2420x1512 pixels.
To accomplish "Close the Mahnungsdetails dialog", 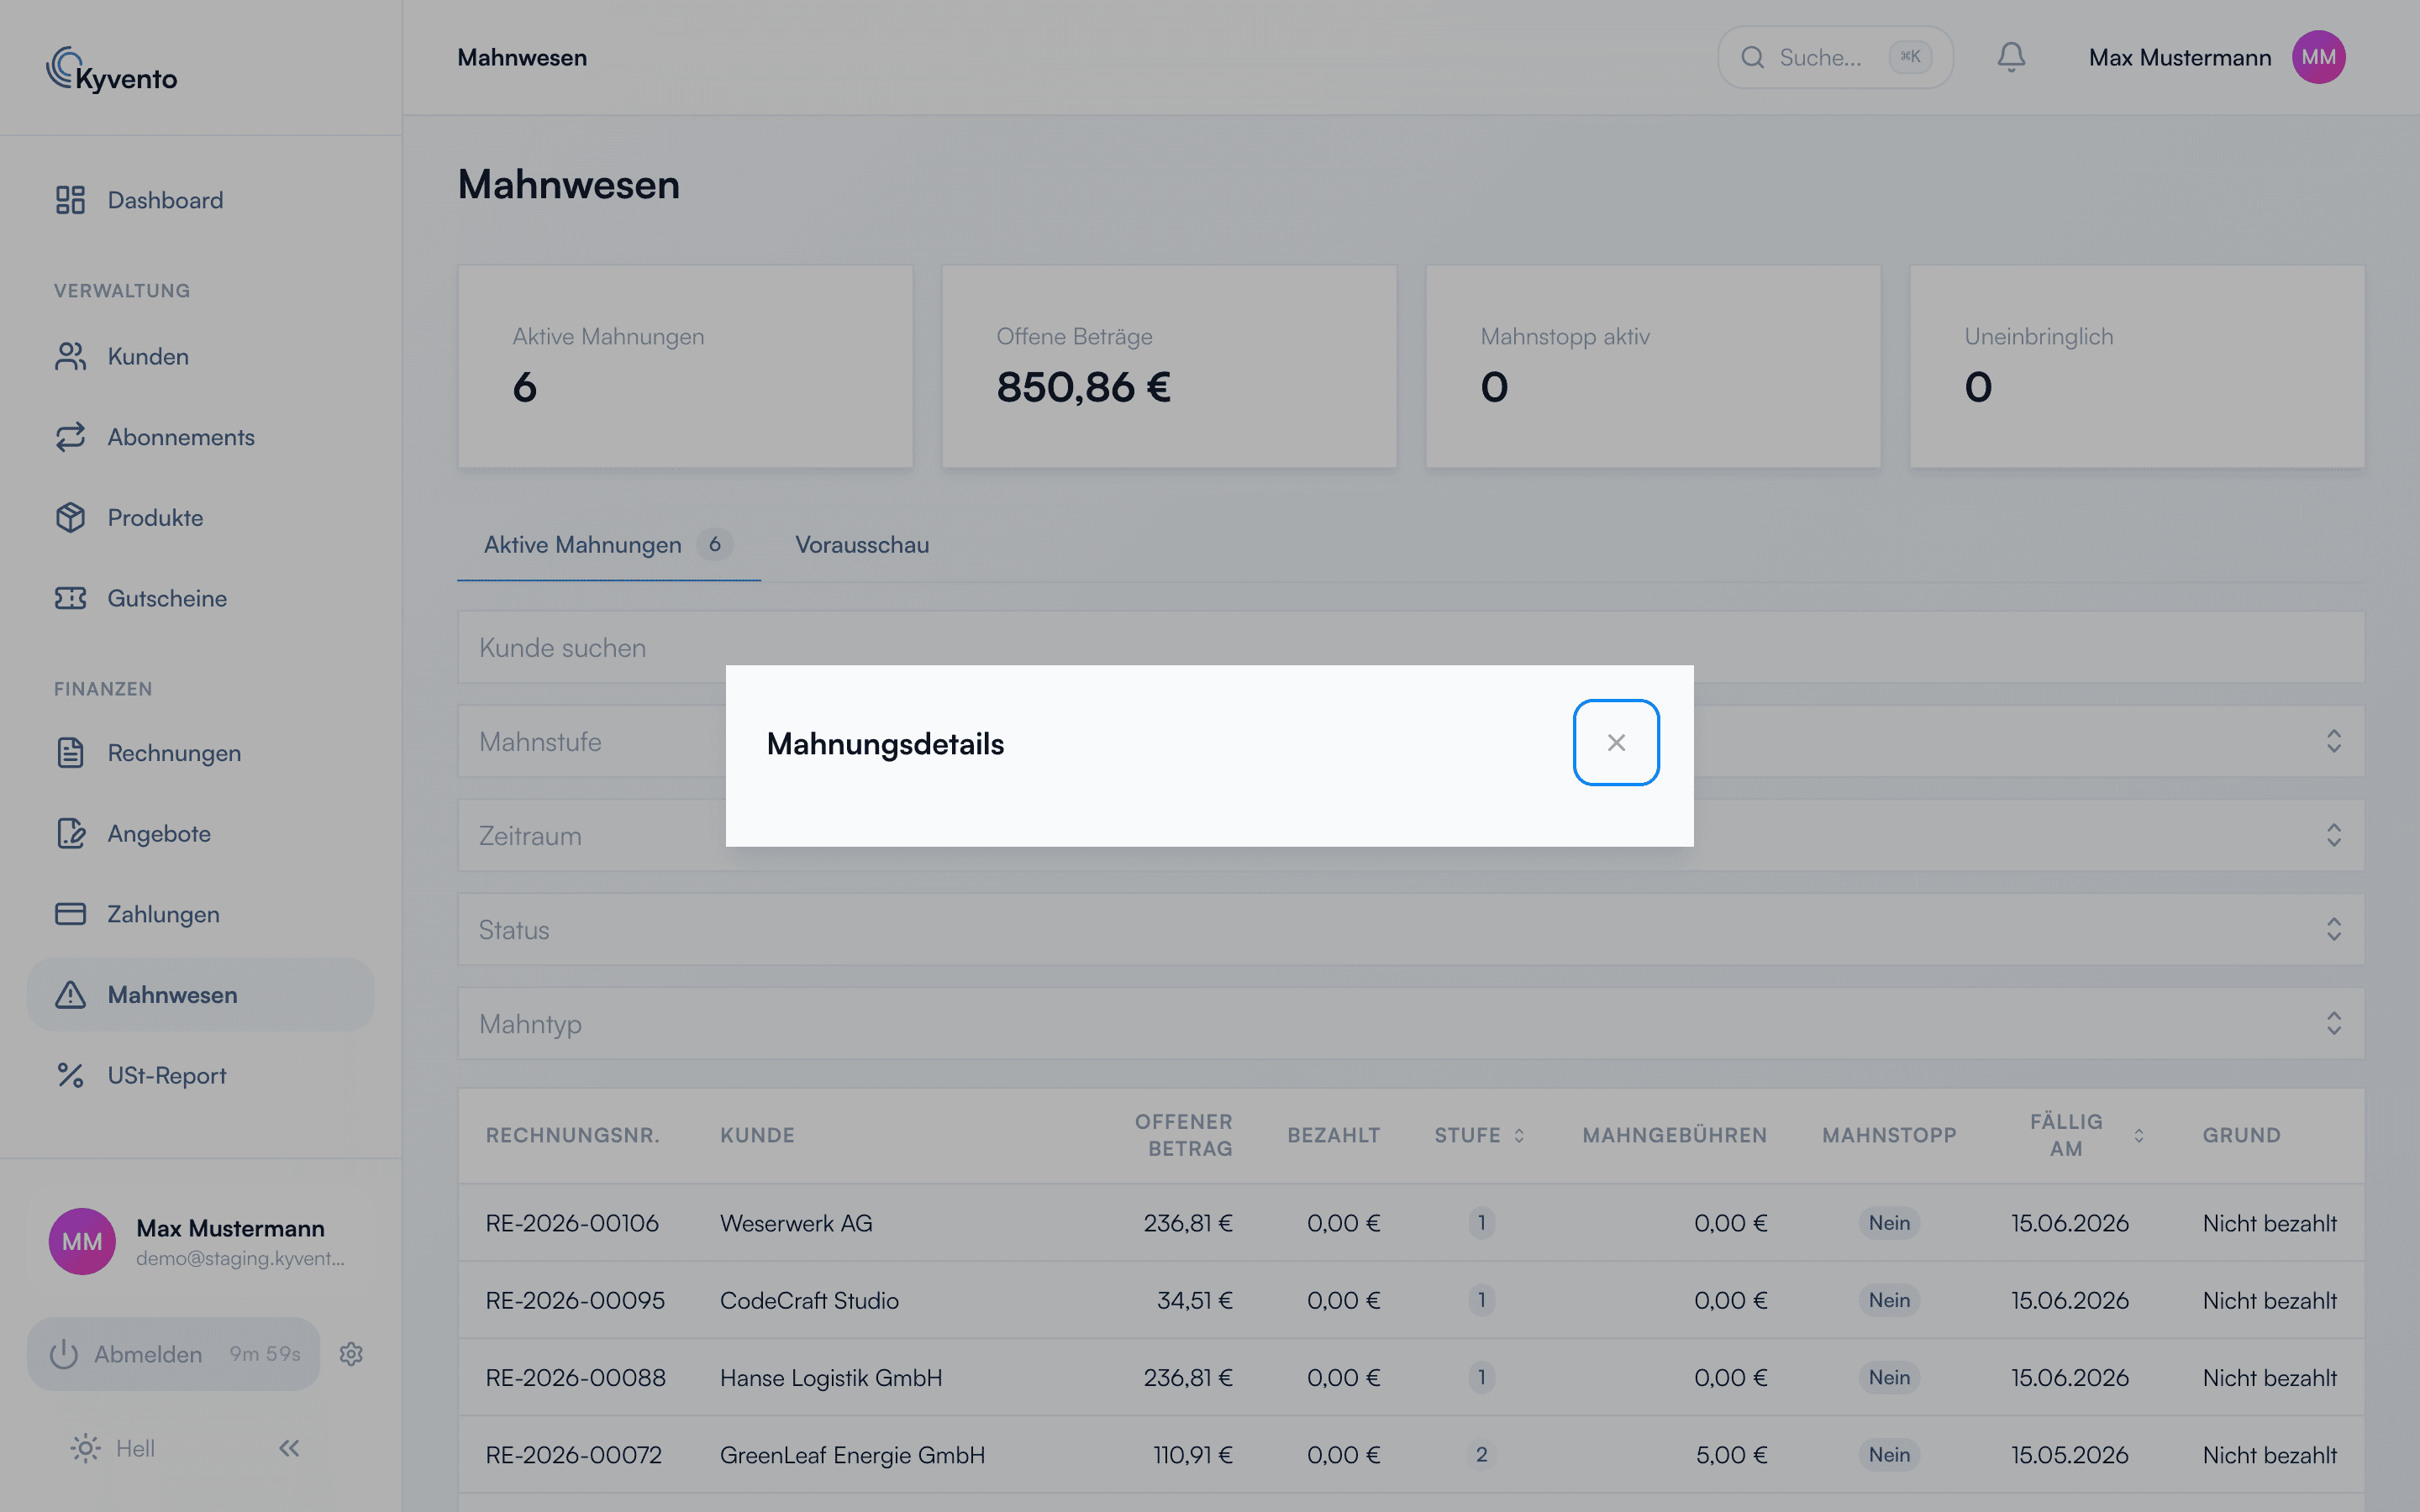I will click(1616, 742).
